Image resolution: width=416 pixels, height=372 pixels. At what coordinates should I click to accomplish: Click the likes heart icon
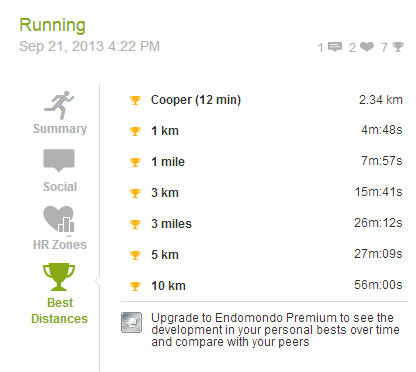pyautogui.click(x=367, y=47)
